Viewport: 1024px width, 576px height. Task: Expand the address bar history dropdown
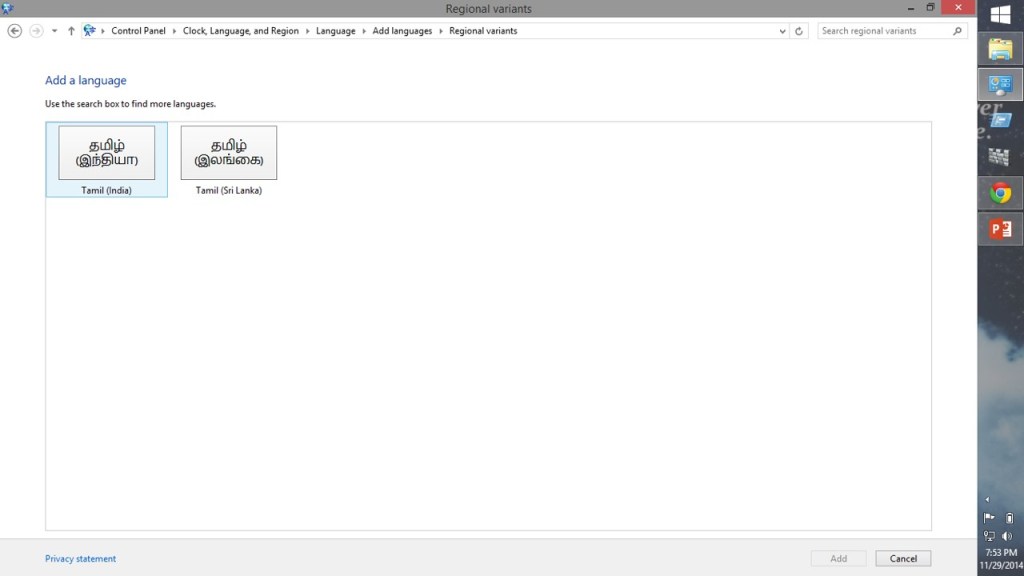[x=782, y=31]
